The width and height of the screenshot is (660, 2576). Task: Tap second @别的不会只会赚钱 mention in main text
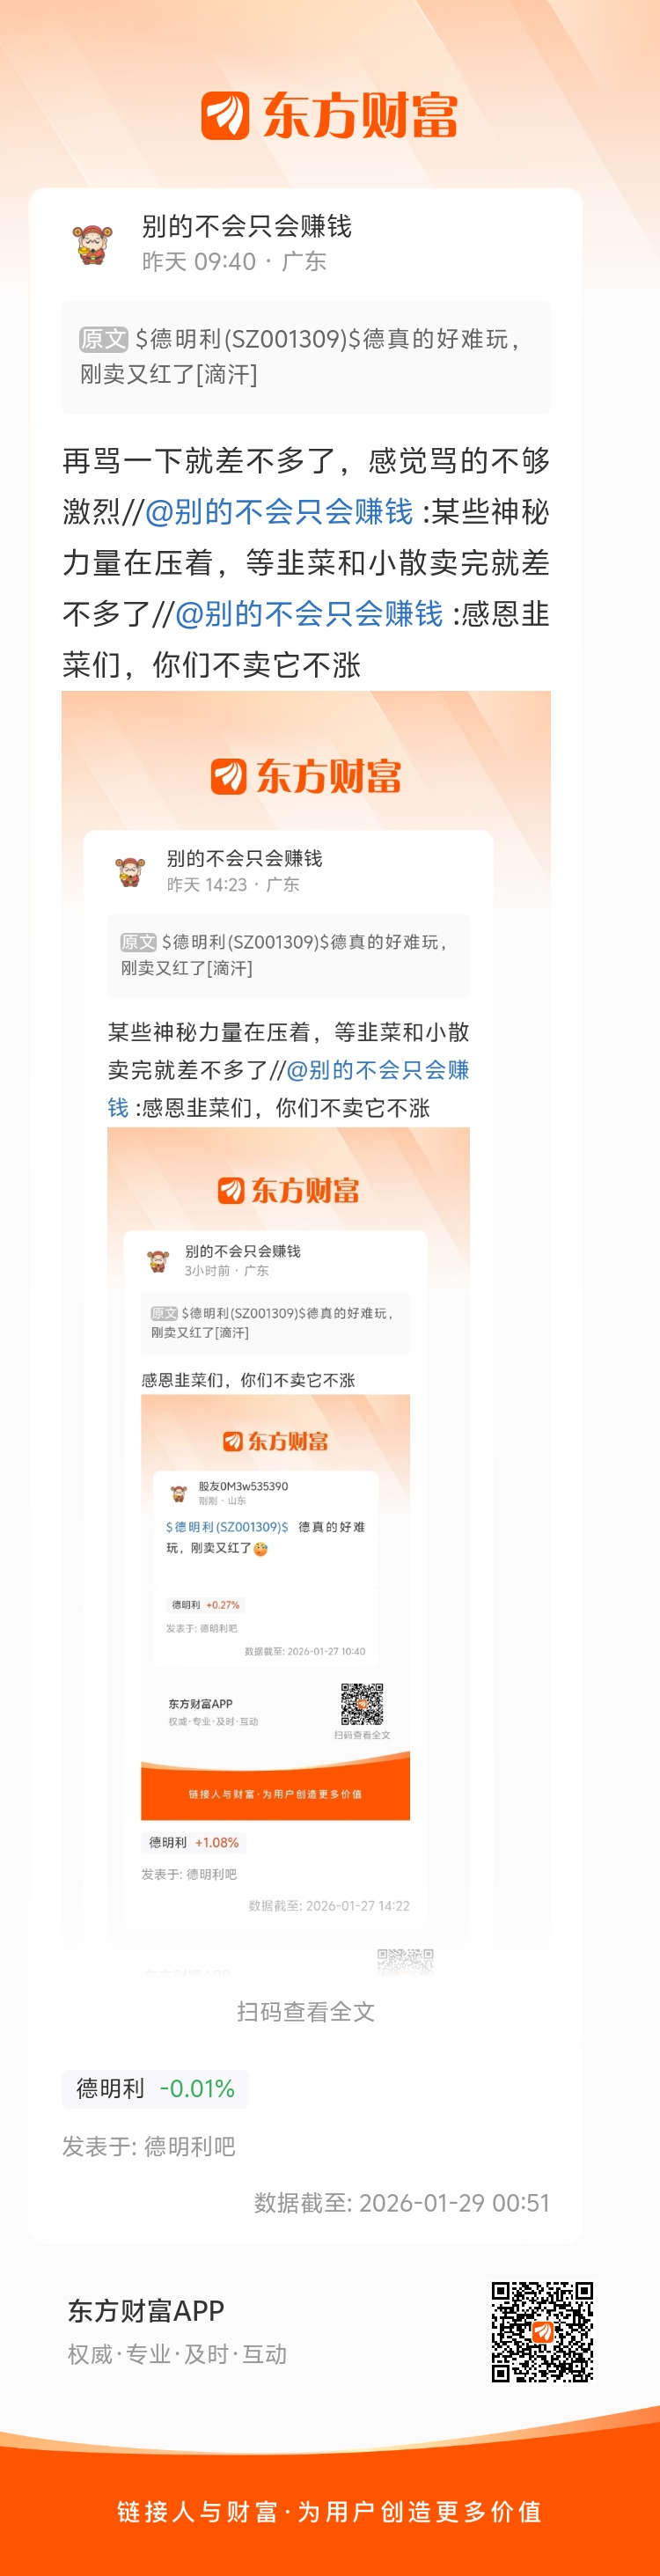pos(309,614)
